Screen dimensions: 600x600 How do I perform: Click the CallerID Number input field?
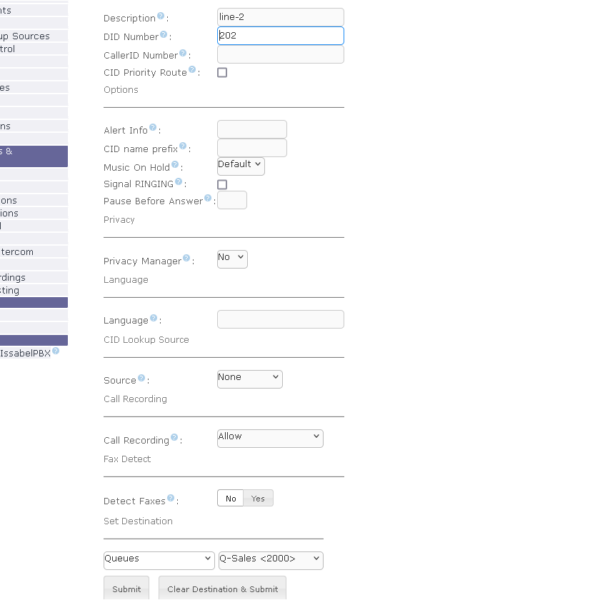280,54
